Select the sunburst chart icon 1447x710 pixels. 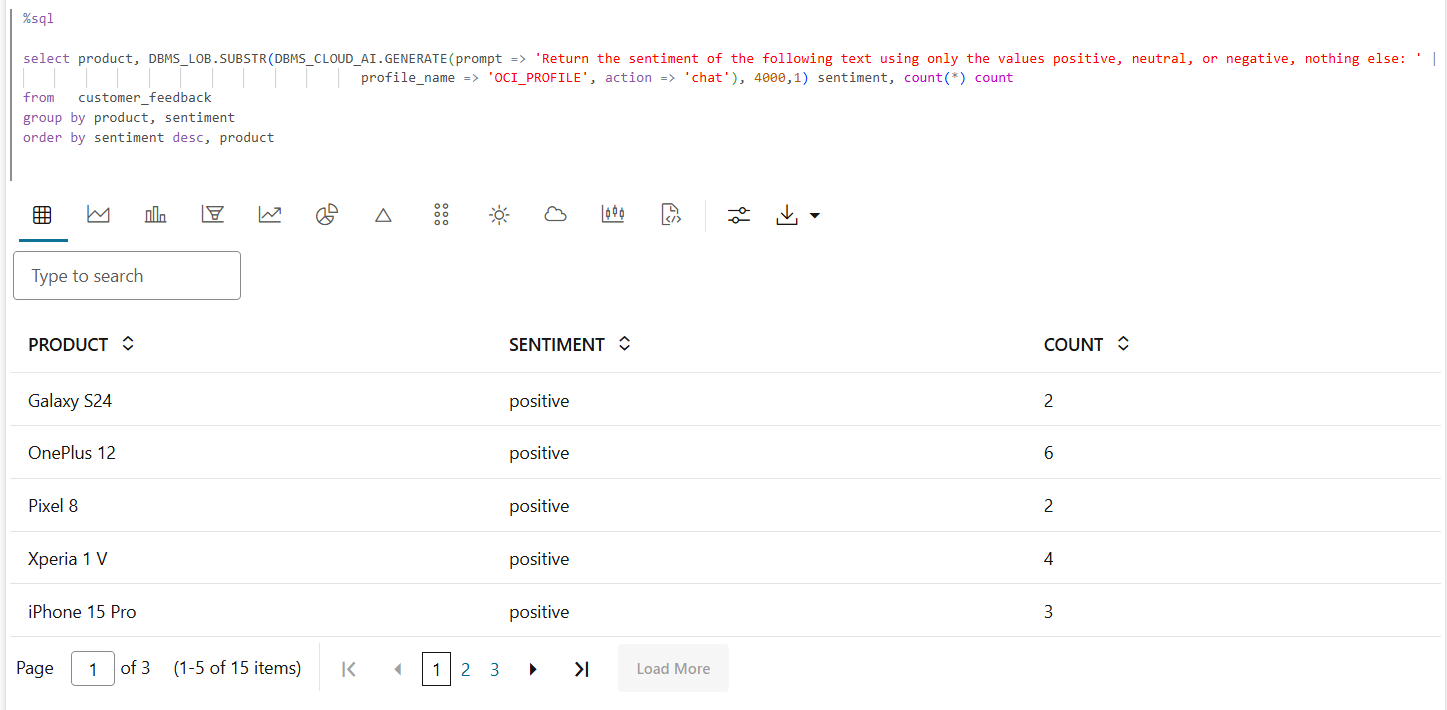[x=499, y=215]
